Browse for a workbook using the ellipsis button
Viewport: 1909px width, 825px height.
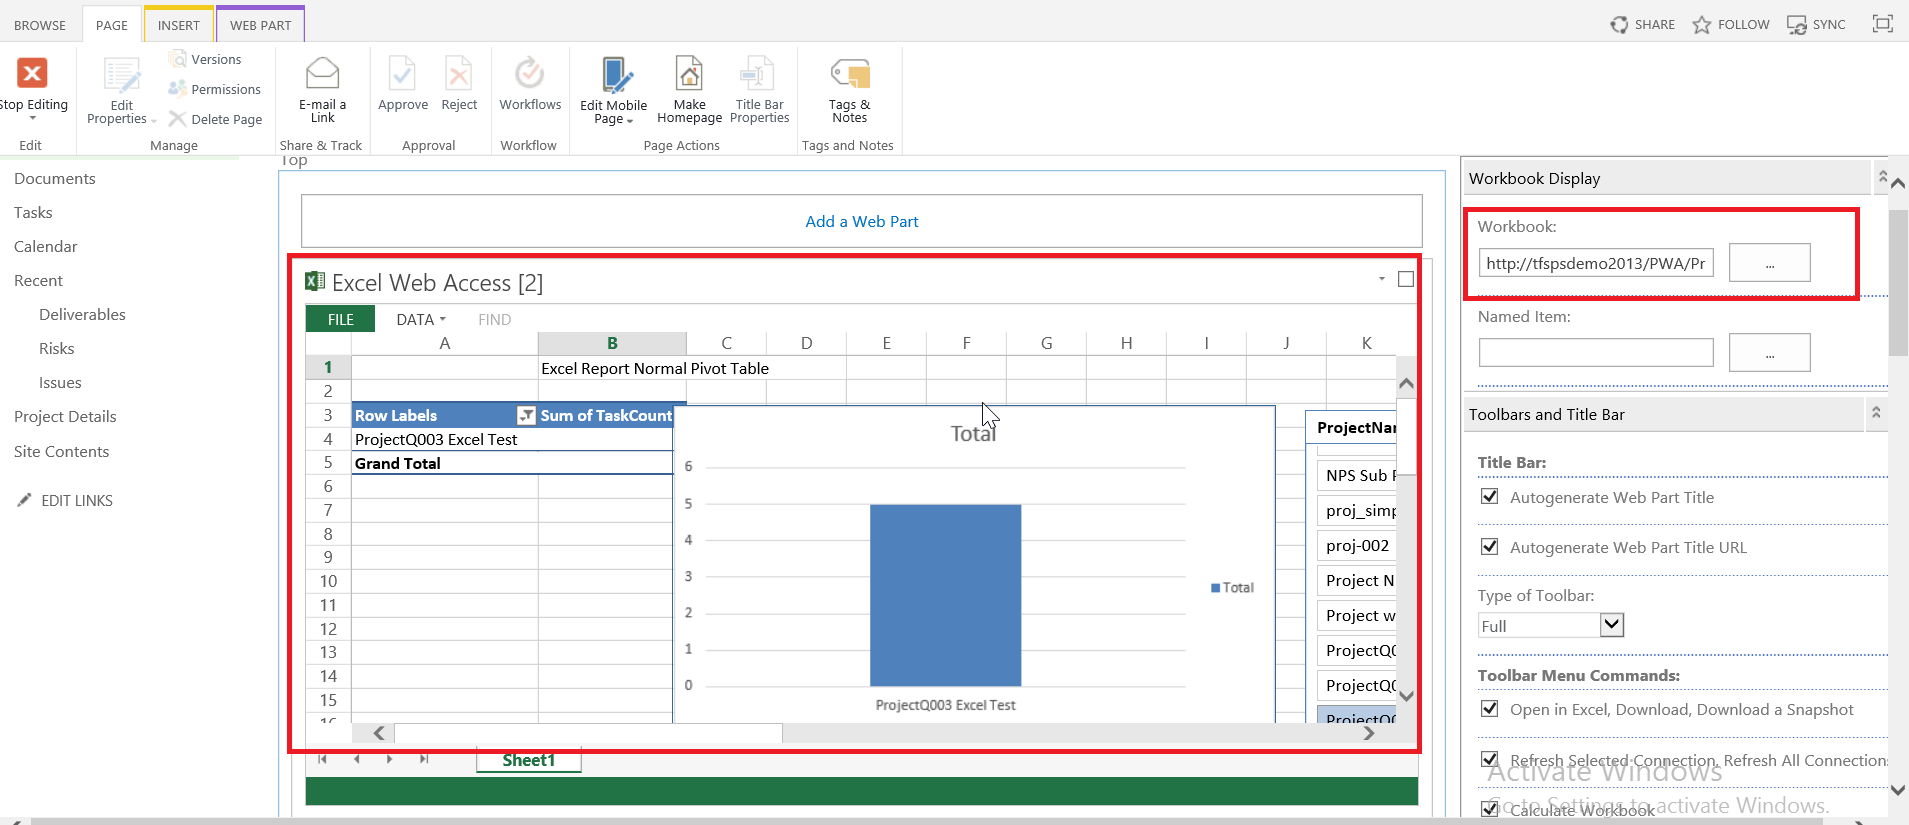point(1769,263)
